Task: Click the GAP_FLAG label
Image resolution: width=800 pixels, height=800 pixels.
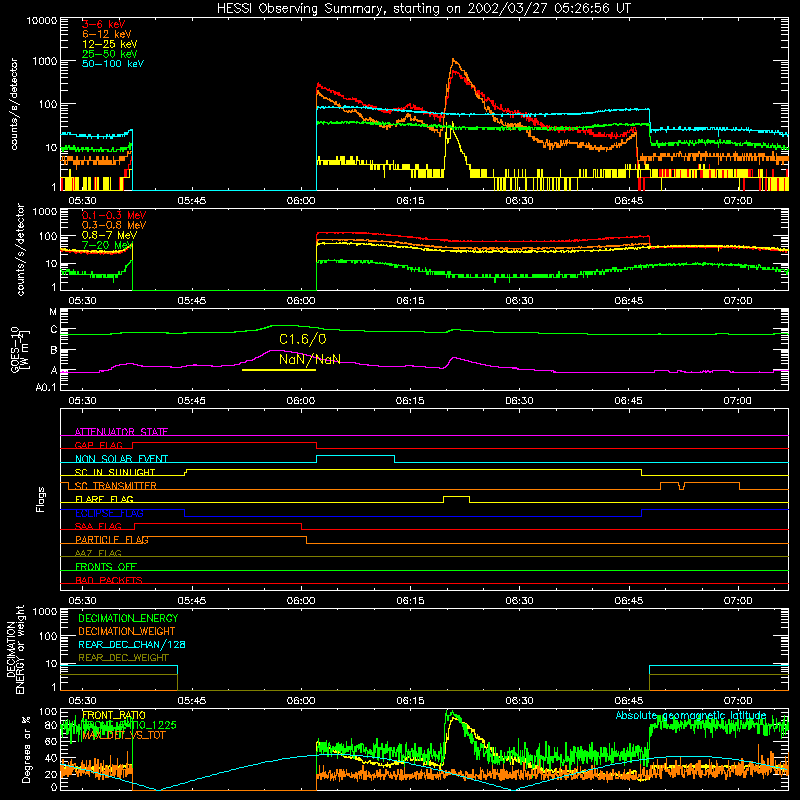Action: coord(98,445)
